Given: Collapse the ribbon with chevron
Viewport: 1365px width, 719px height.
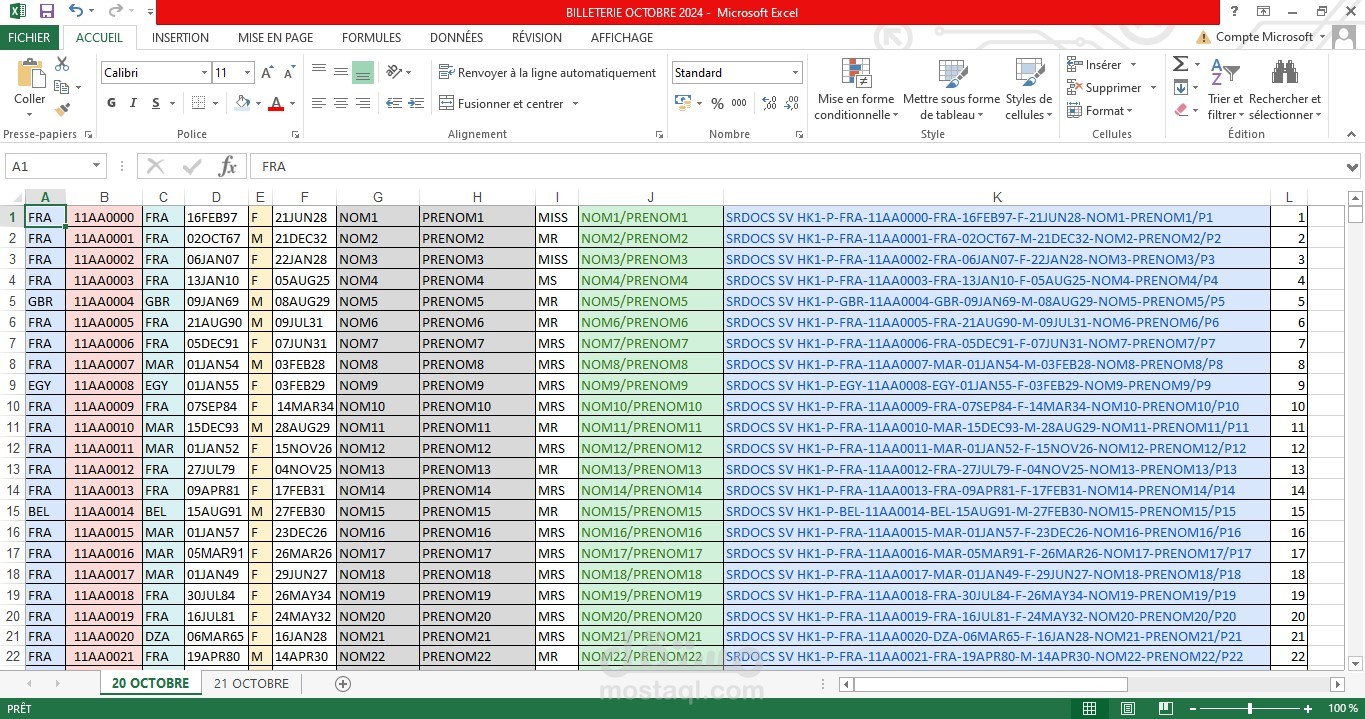Looking at the screenshot, I should click(x=1351, y=135).
